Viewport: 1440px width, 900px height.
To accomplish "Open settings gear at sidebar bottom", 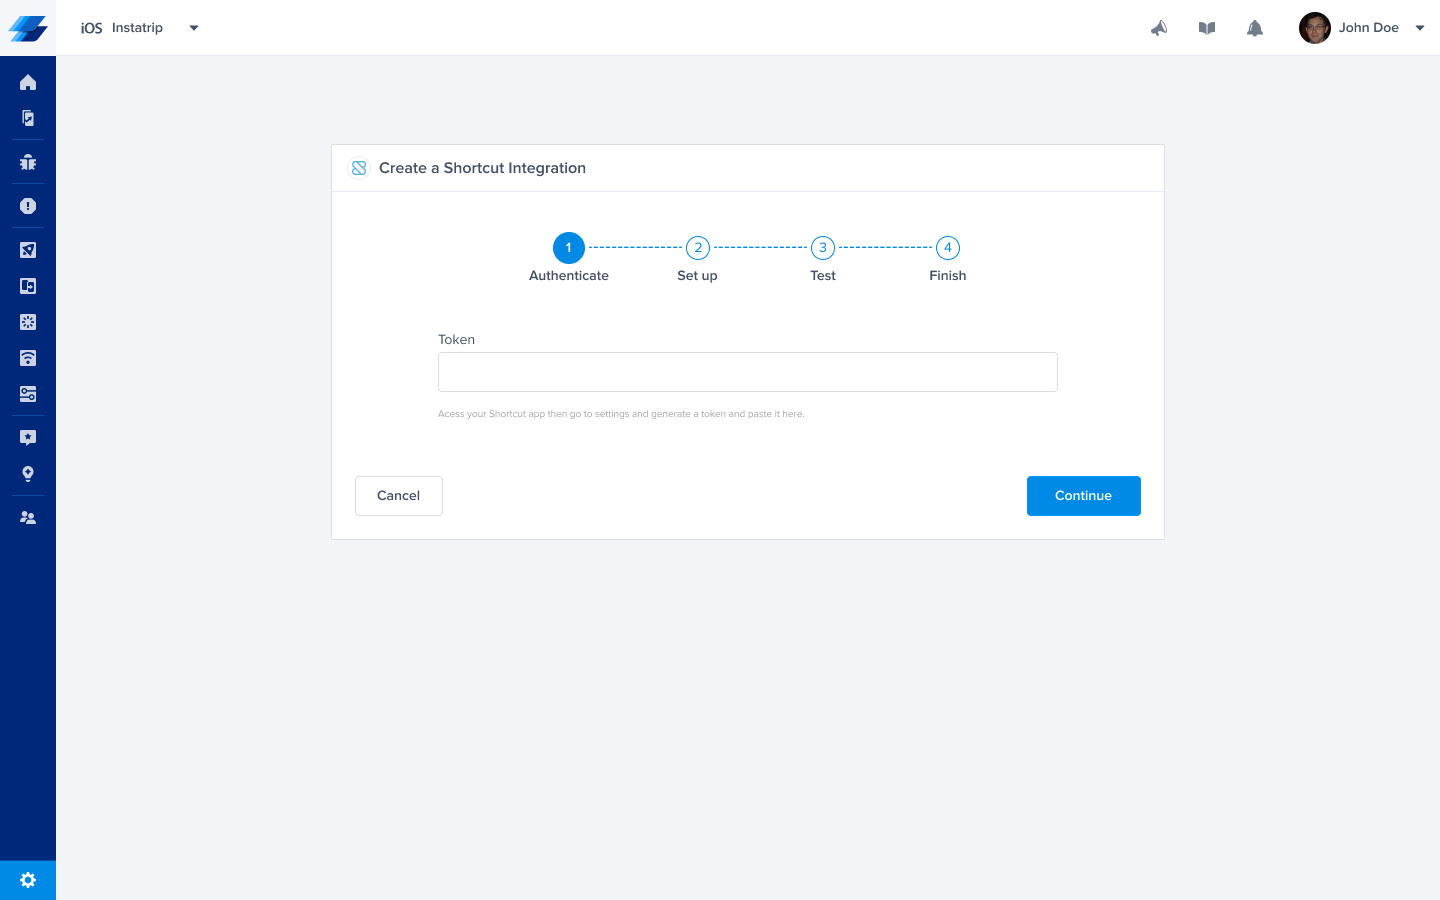I will click(x=28, y=880).
